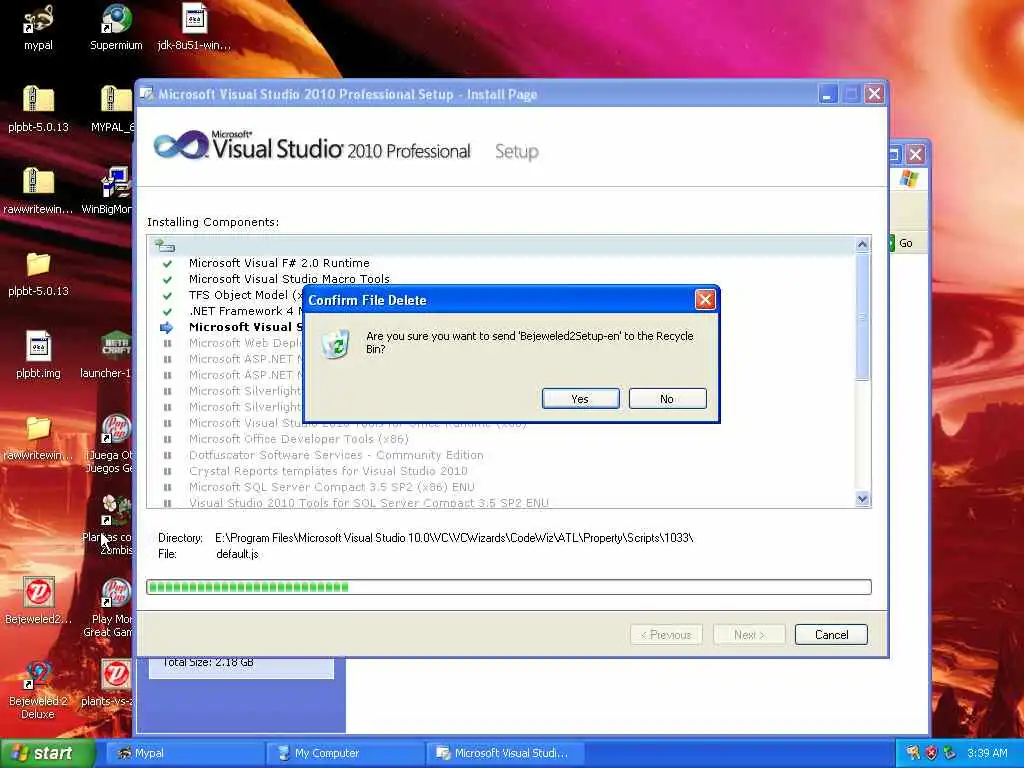
Task: Open the mypal desktop icon
Action: tap(38, 28)
